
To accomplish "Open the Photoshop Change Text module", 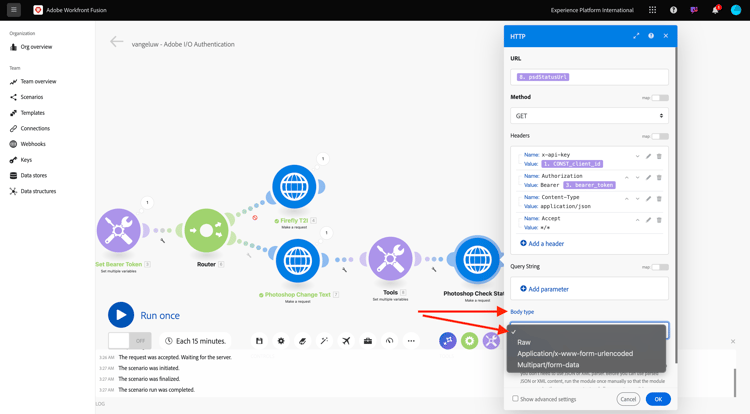I will (298, 261).
